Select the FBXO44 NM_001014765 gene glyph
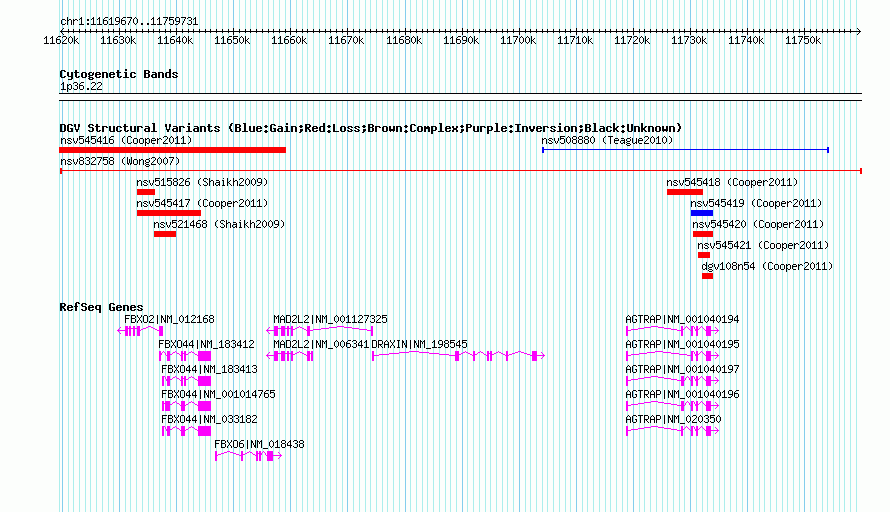The image size is (890, 512). (187, 406)
